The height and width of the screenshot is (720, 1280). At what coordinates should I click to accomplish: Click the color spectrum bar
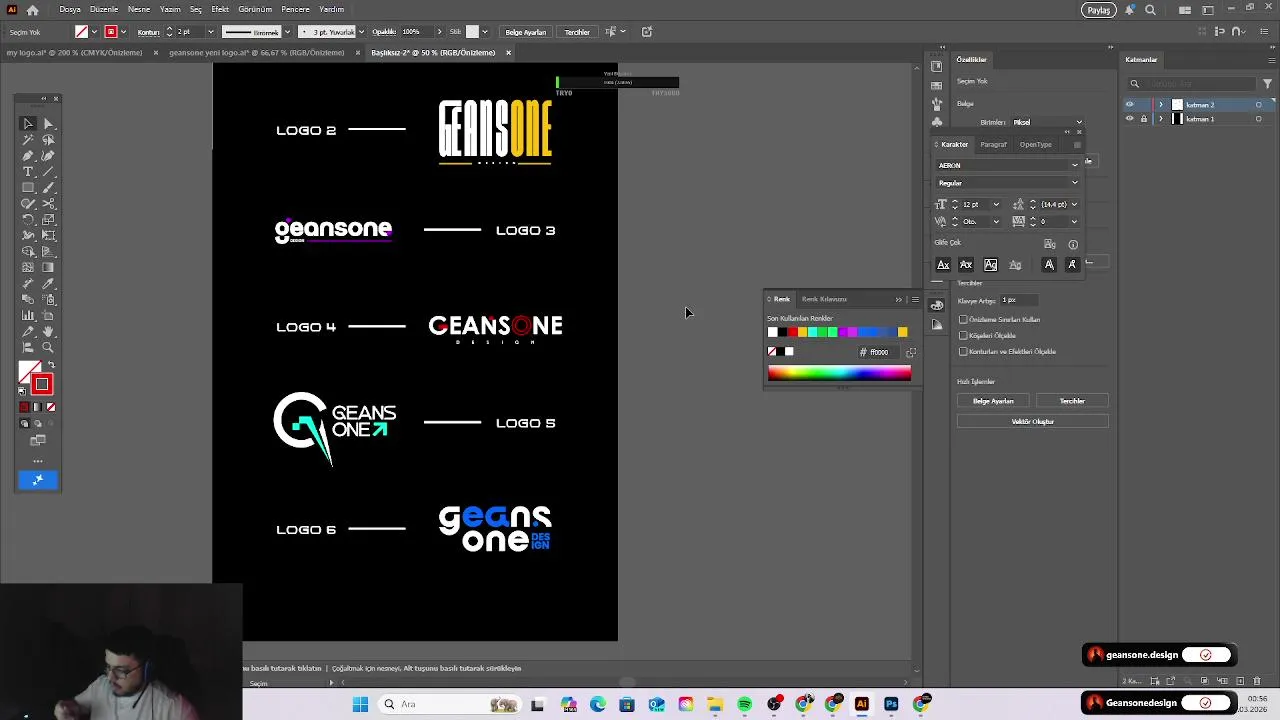[x=839, y=374]
